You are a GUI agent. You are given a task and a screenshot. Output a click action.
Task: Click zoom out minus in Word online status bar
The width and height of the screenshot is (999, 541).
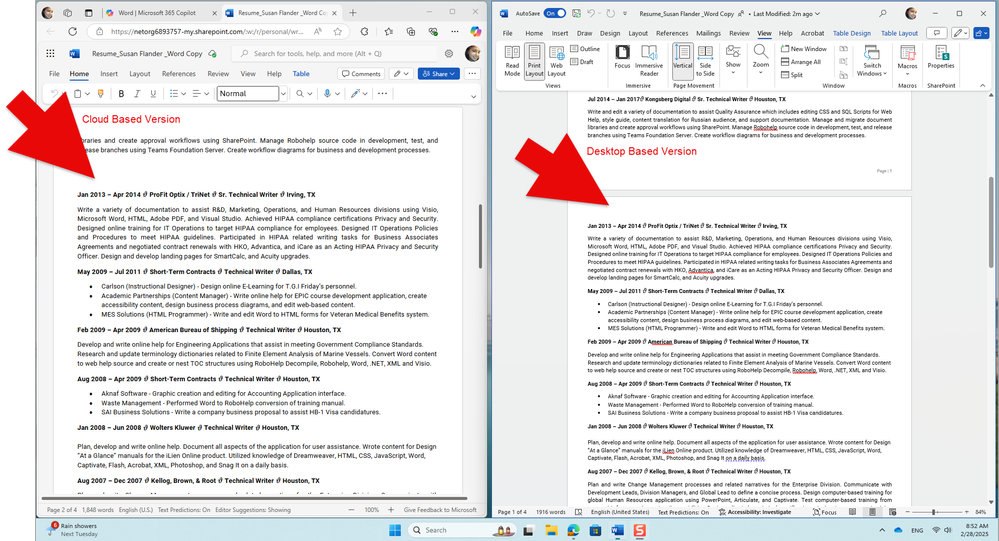click(x=351, y=510)
